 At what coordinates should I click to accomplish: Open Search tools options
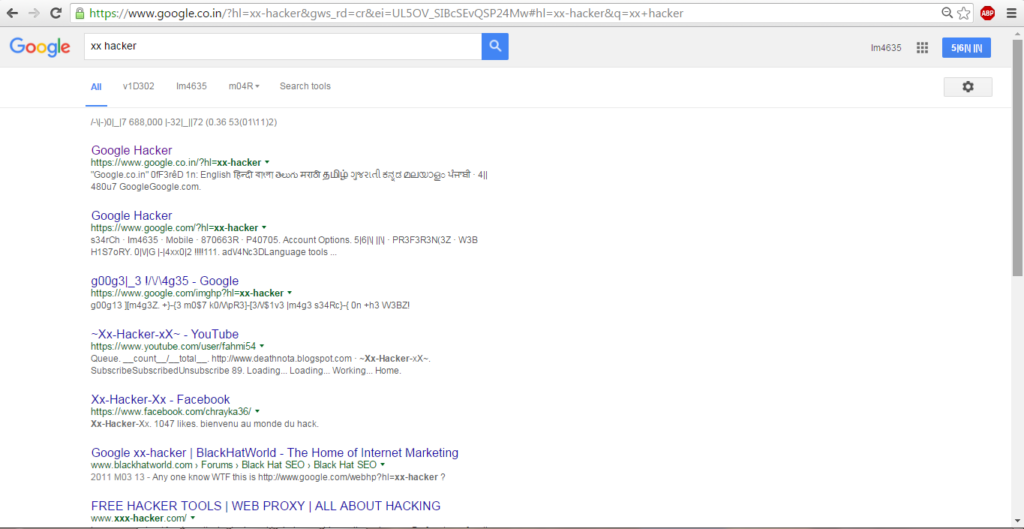[x=305, y=86]
